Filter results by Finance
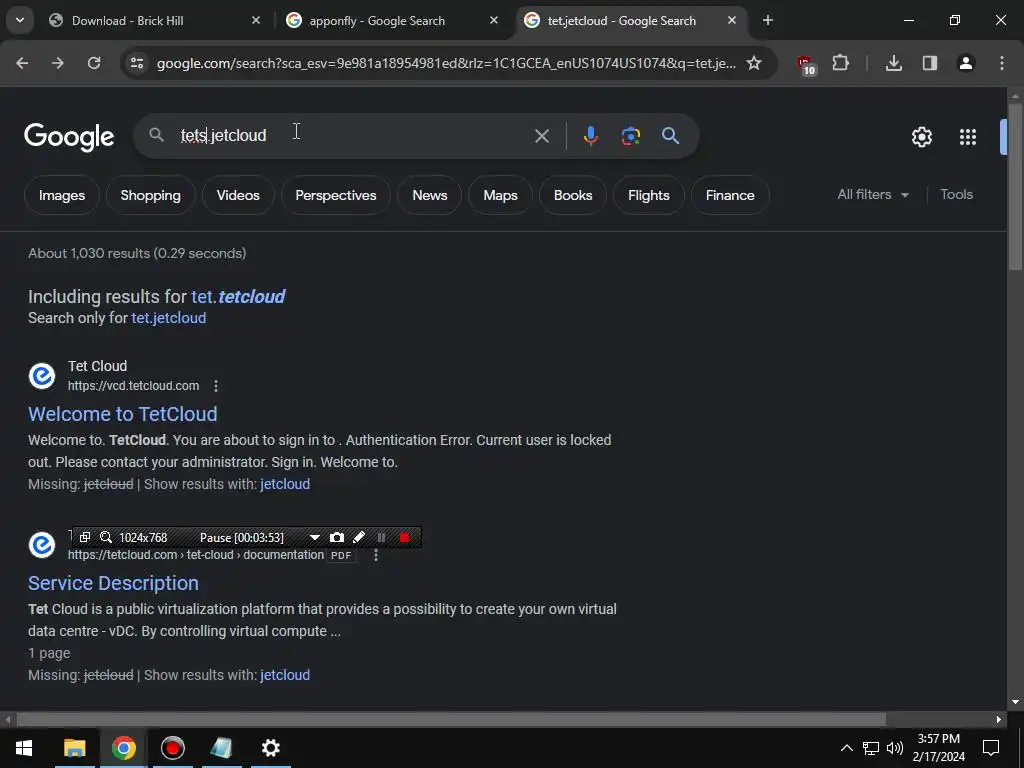Viewport: 1024px width, 768px height. tap(730, 195)
